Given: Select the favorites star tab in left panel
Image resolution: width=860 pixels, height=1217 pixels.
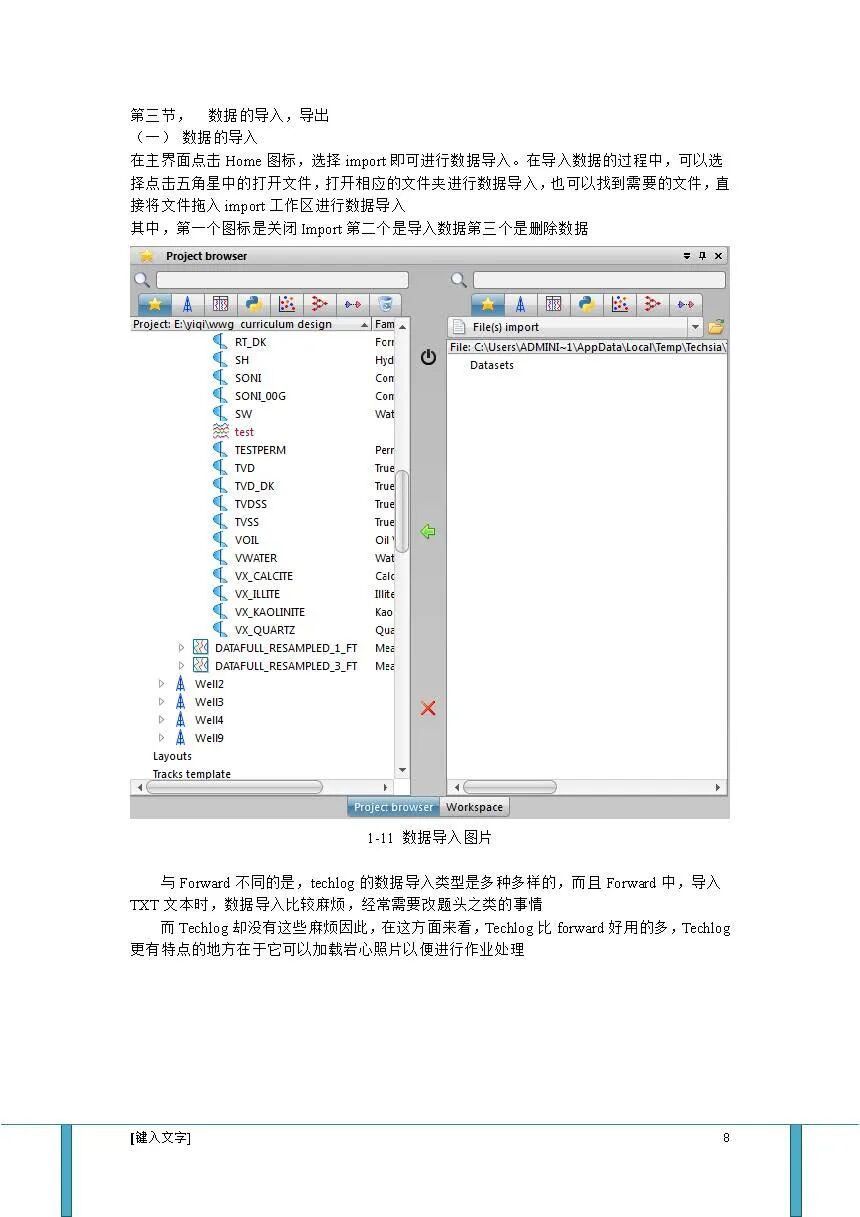Looking at the screenshot, I should tap(155, 304).
